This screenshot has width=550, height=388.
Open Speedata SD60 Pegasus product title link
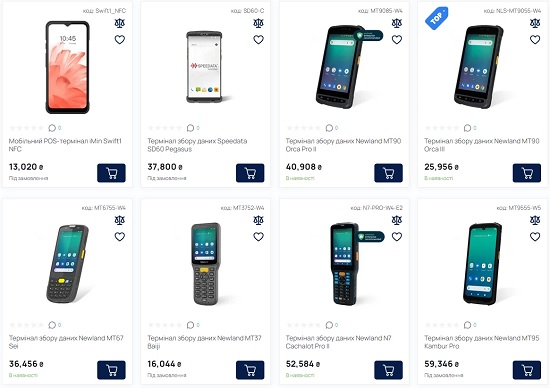click(x=197, y=145)
